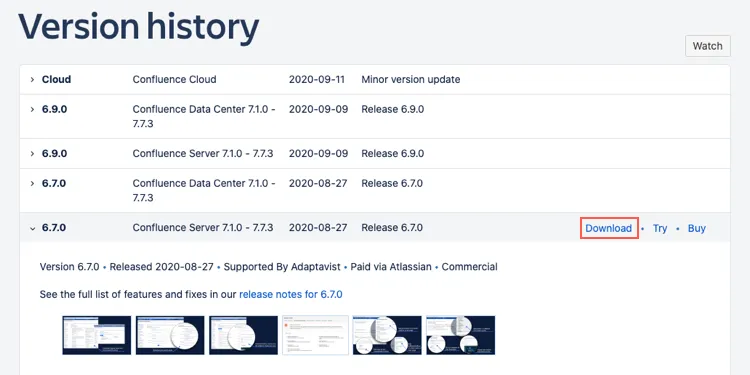Click the 'Released 2020-08-27' text

pyautogui.click(x=161, y=266)
